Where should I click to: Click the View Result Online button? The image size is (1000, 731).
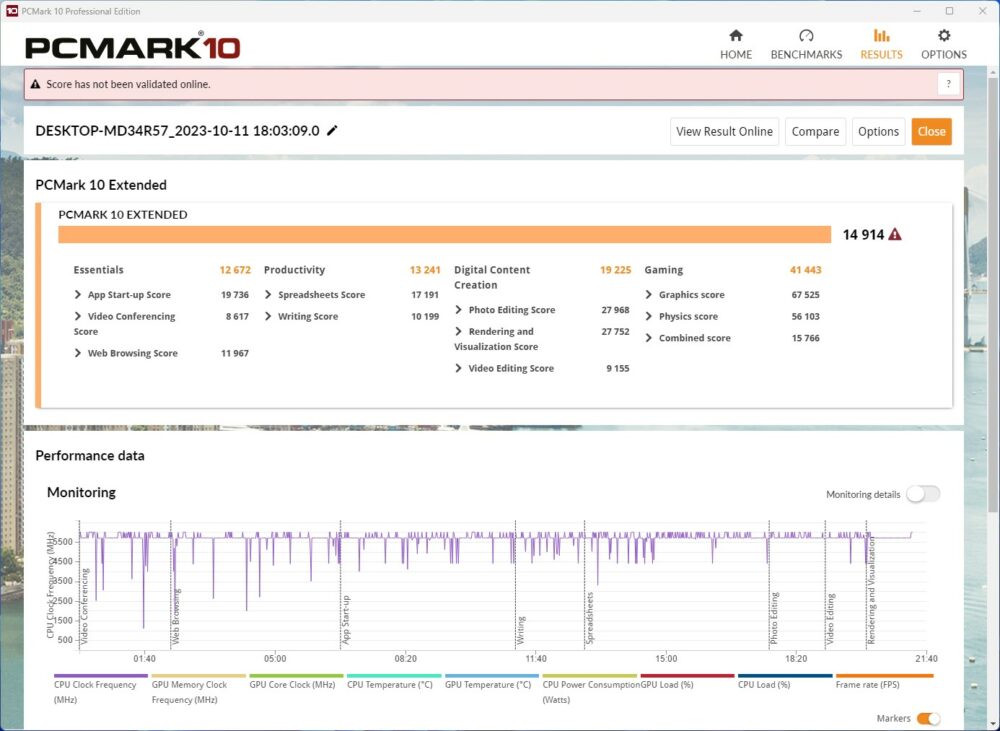point(724,131)
